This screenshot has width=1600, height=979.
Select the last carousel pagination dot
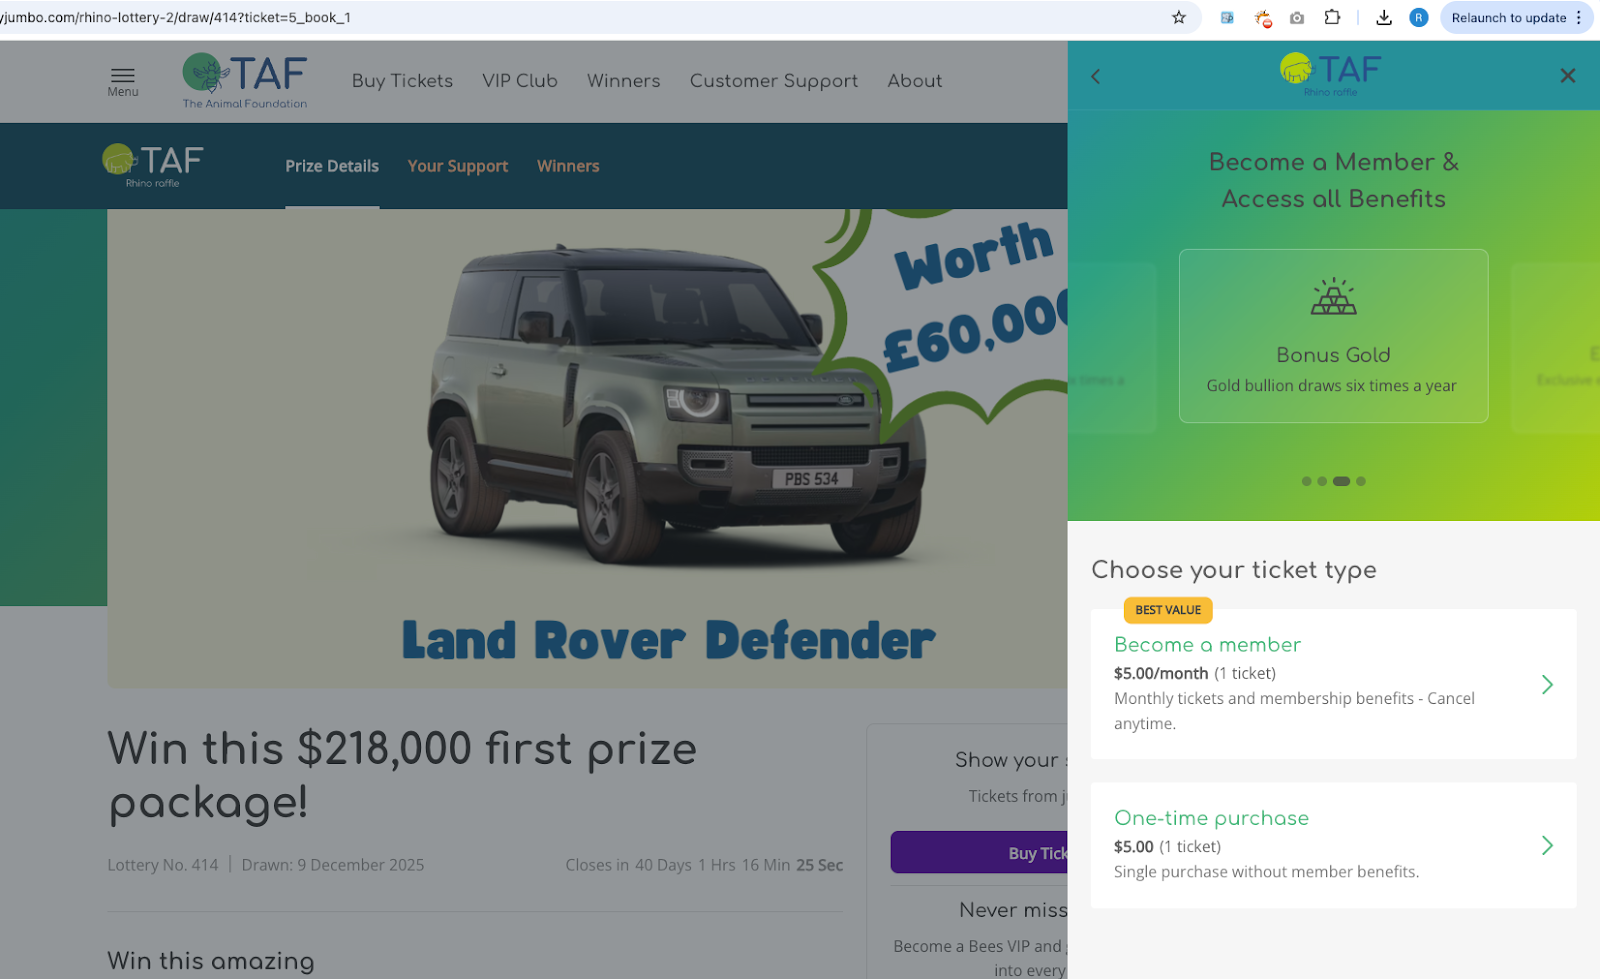click(x=1361, y=481)
